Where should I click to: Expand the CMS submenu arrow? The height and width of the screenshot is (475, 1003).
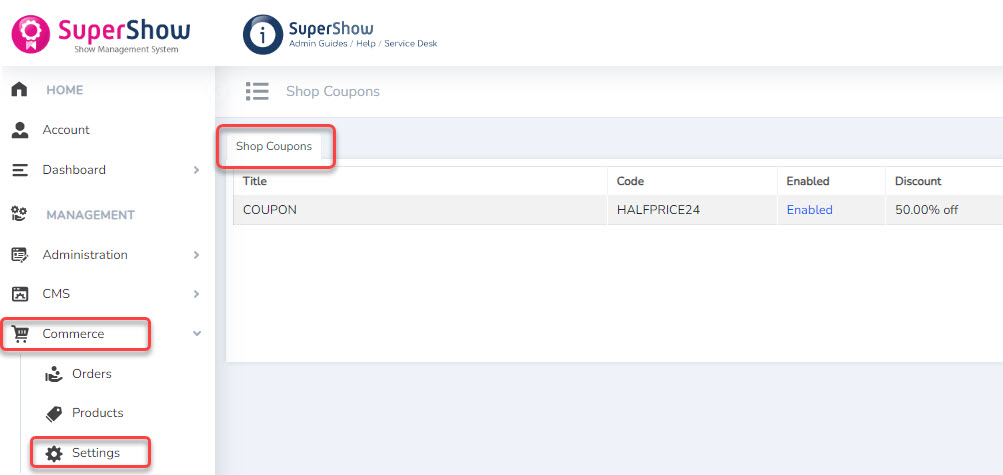click(196, 294)
